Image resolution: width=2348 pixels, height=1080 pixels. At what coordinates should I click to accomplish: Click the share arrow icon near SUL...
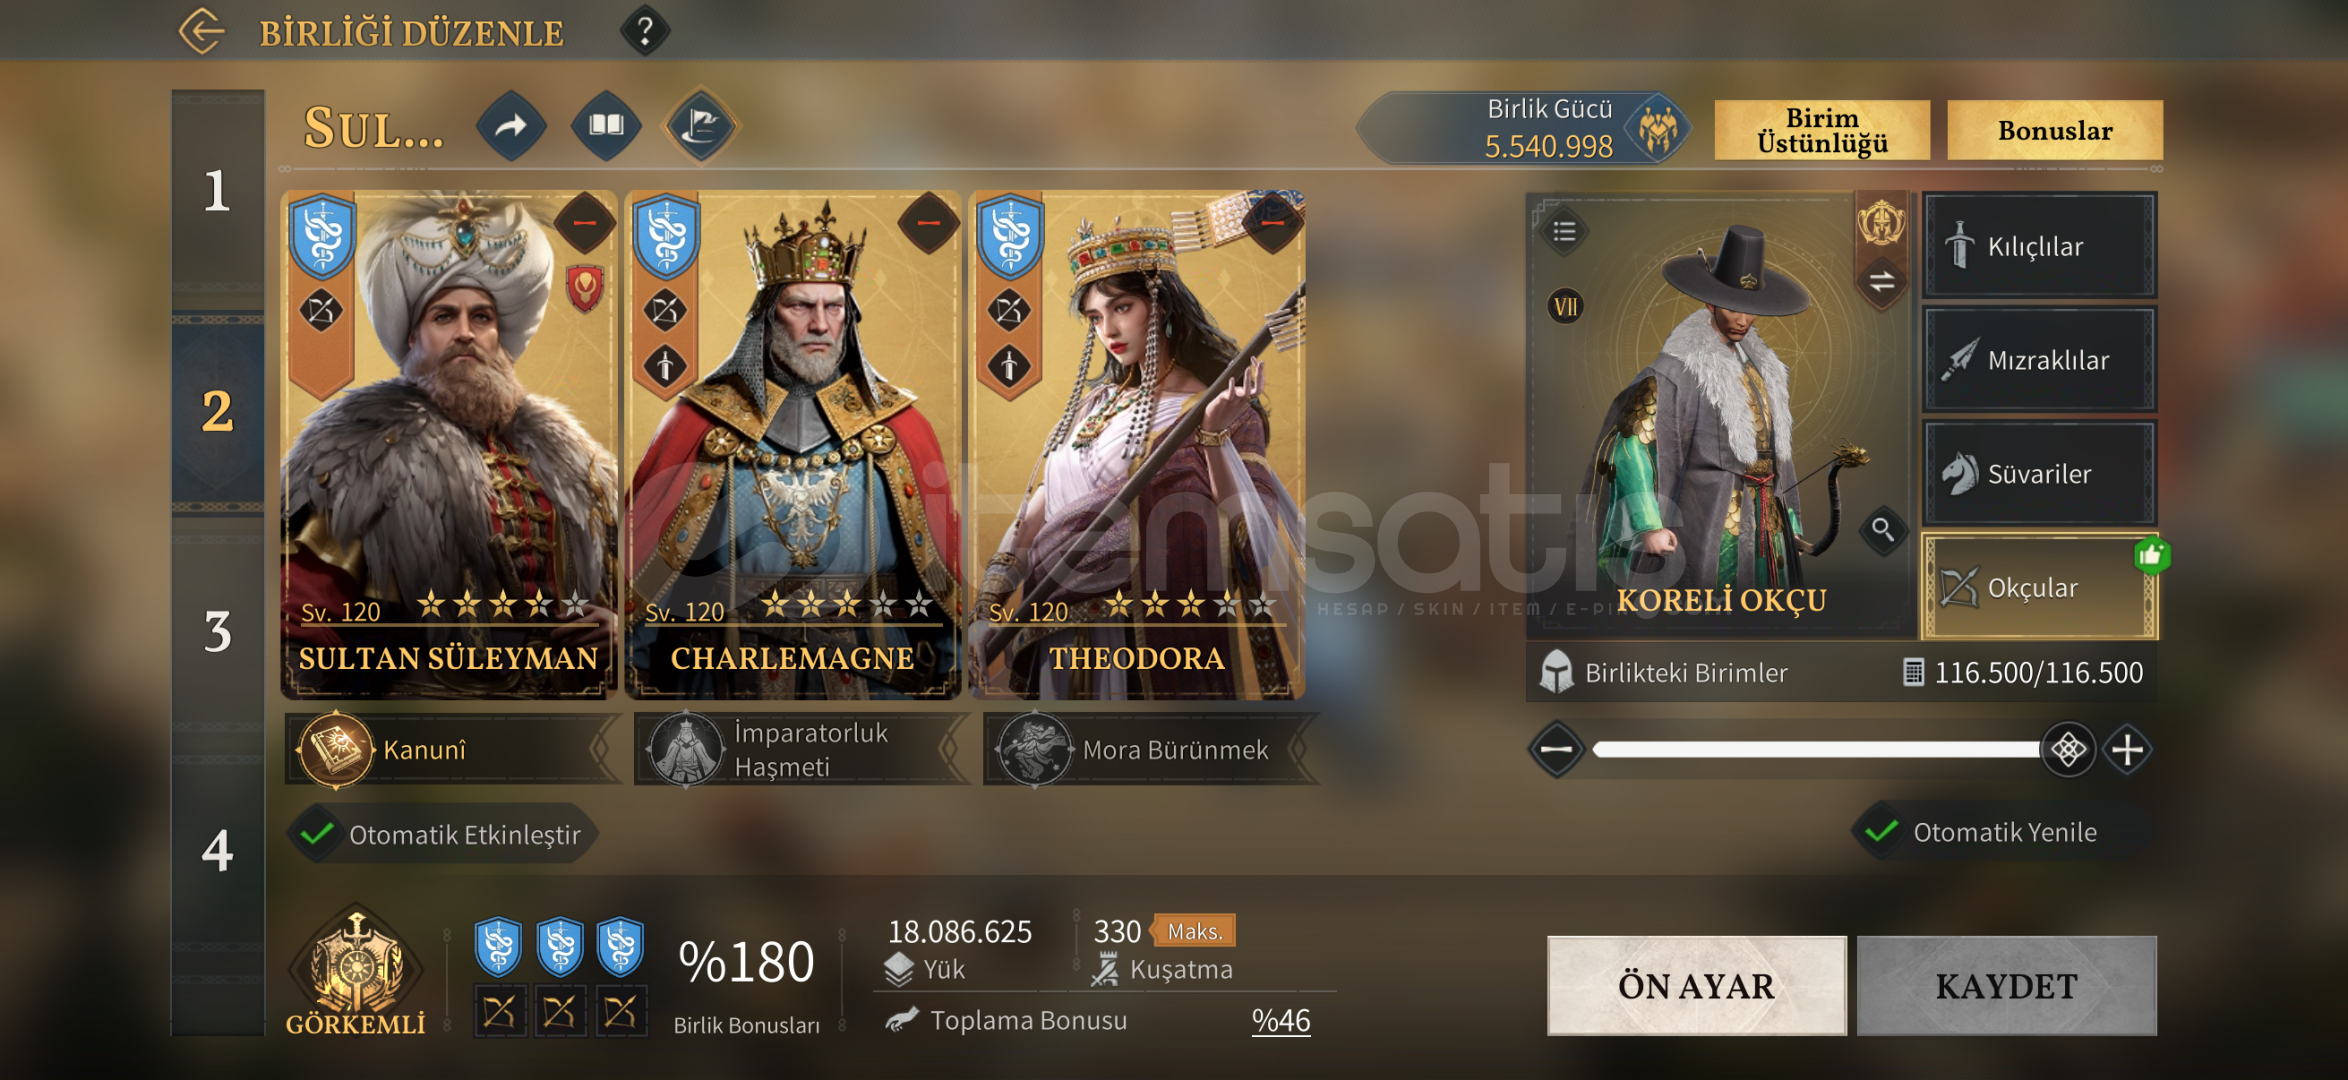pyautogui.click(x=511, y=126)
